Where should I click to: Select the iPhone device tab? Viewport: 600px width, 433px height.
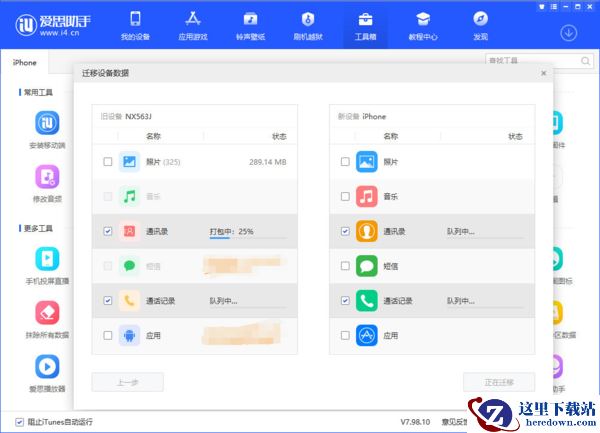pyautogui.click(x=24, y=62)
